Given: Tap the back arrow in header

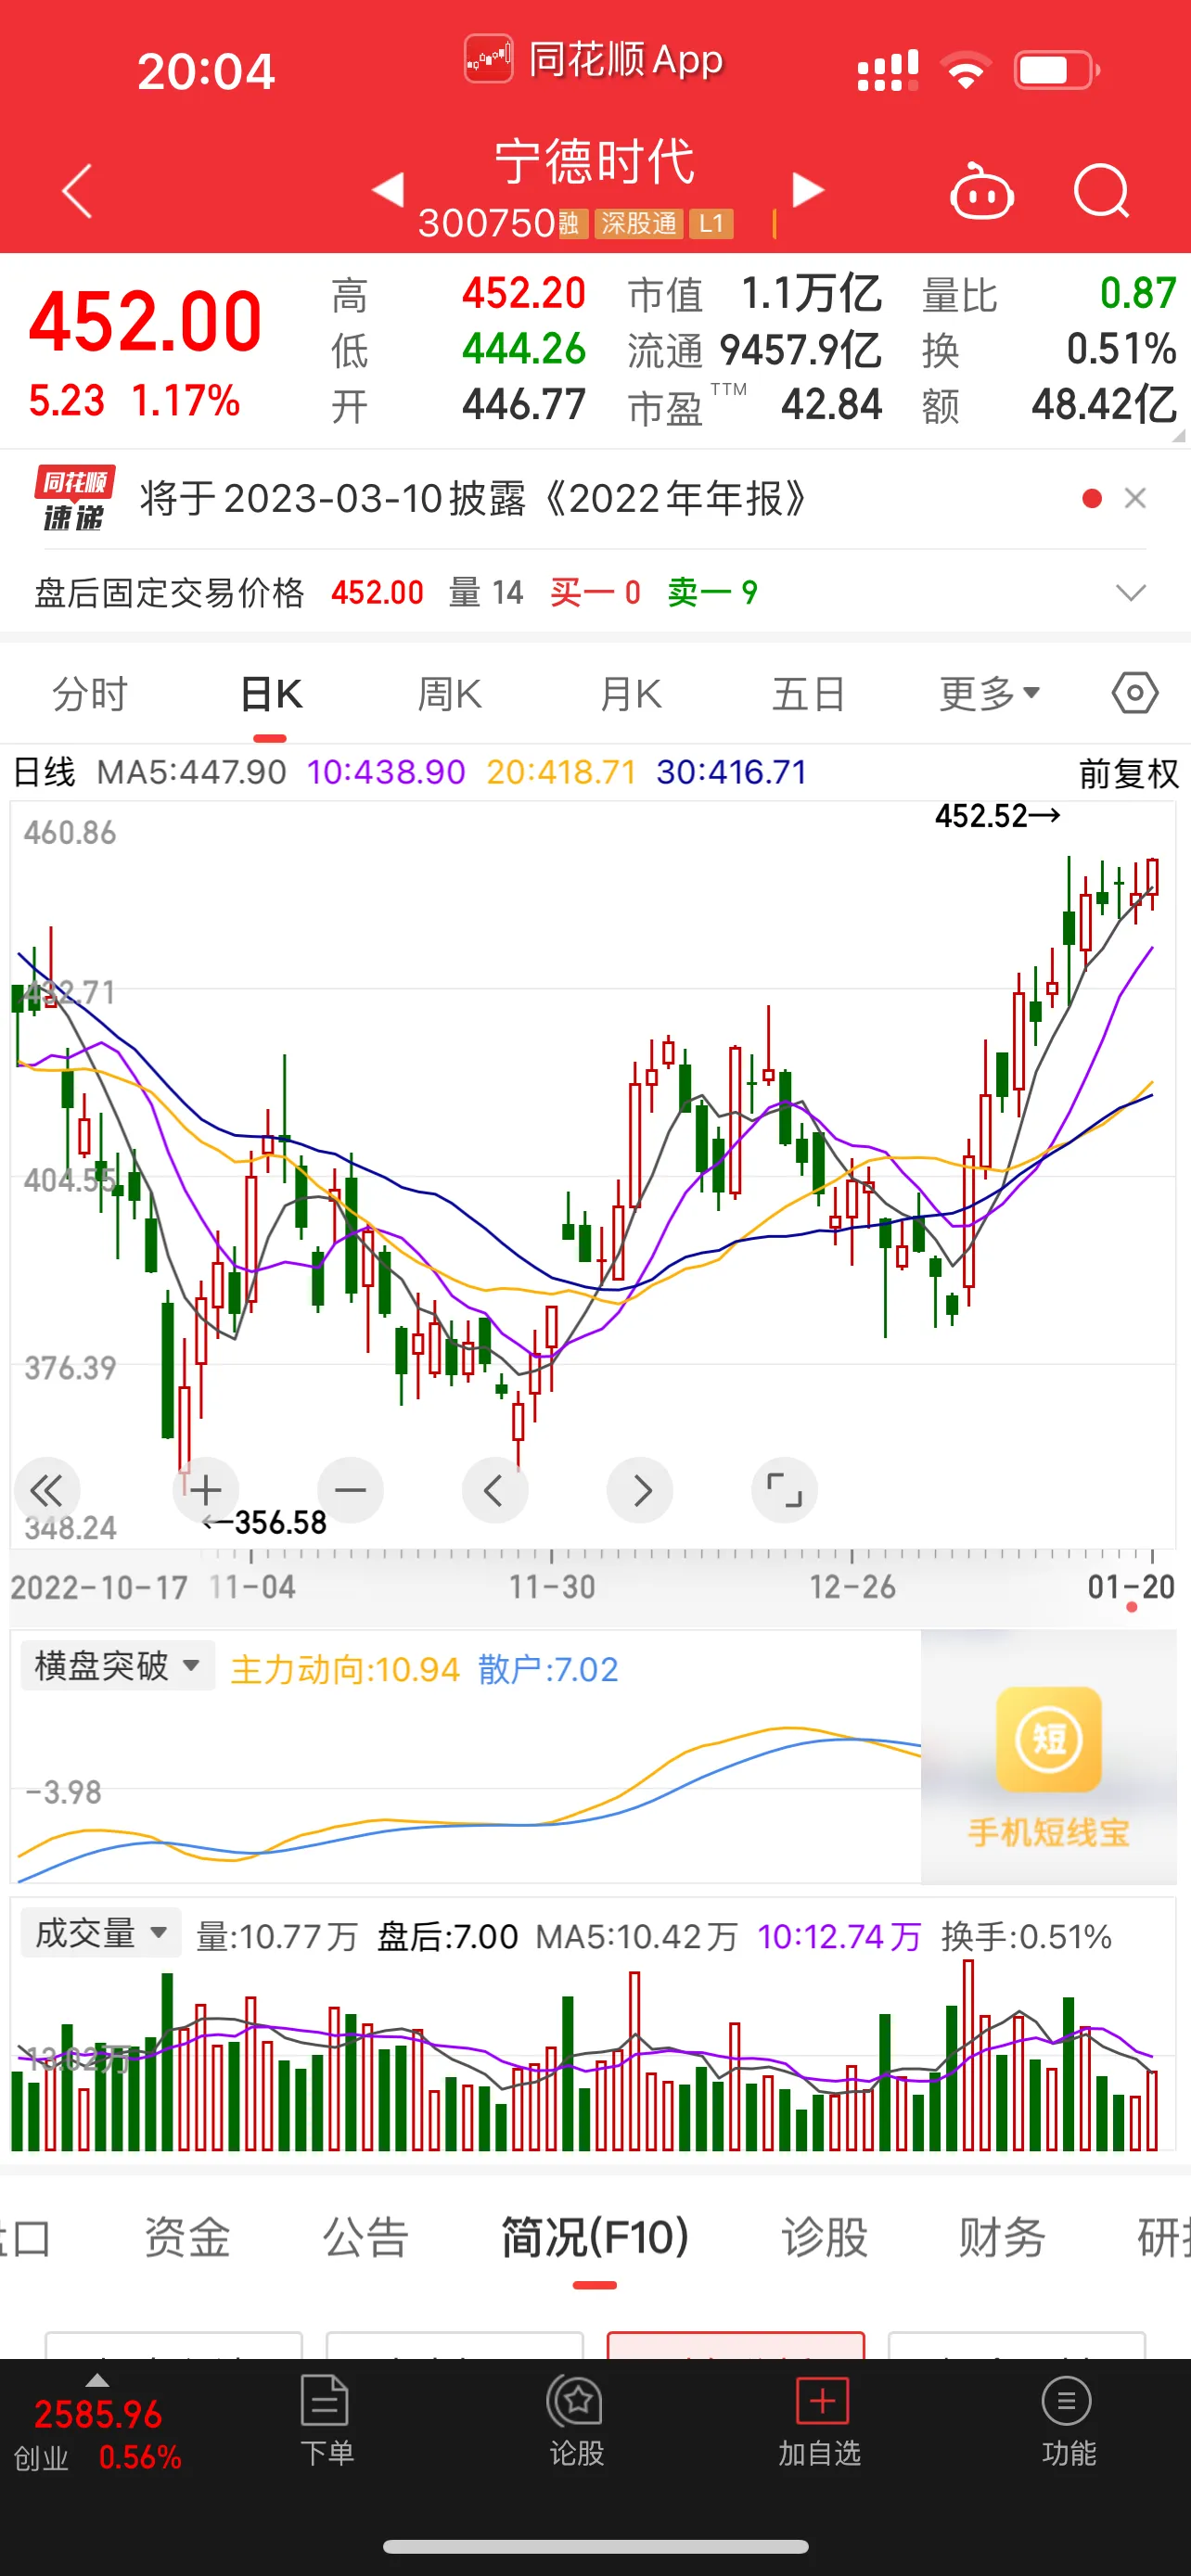Looking at the screenshot, I should click(x=77, y=190).
